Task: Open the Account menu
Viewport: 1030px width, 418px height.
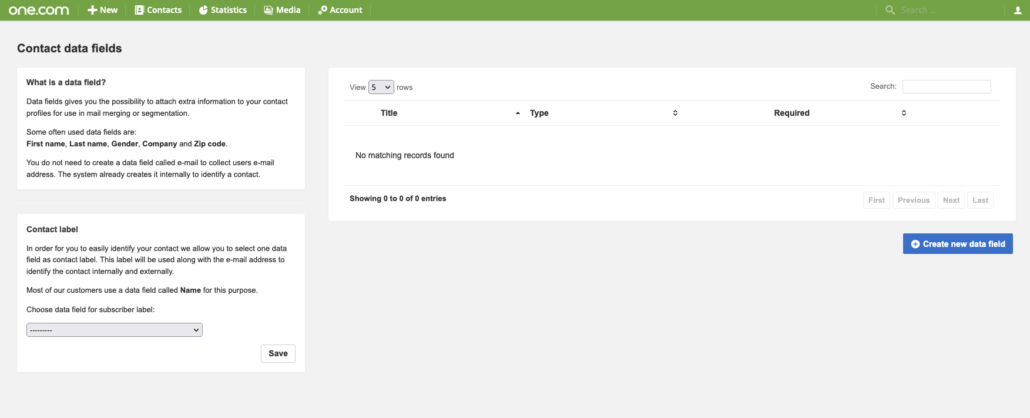Action: 340,10
